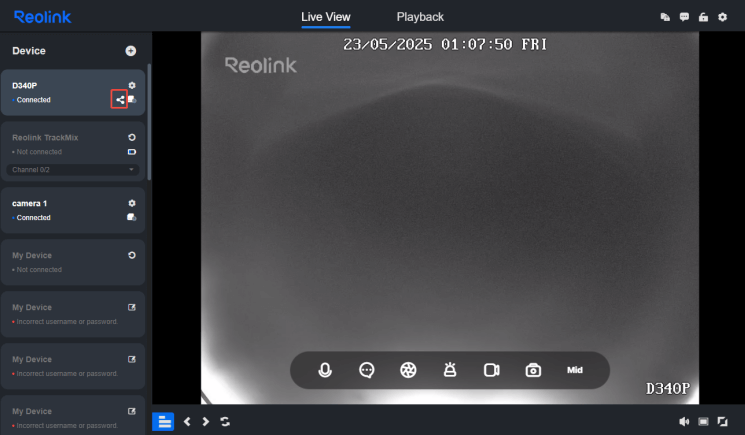This screenshot has height=435, width=745.
Task: Trigger the siren alarm icon
Action: [x=449, y=370]
